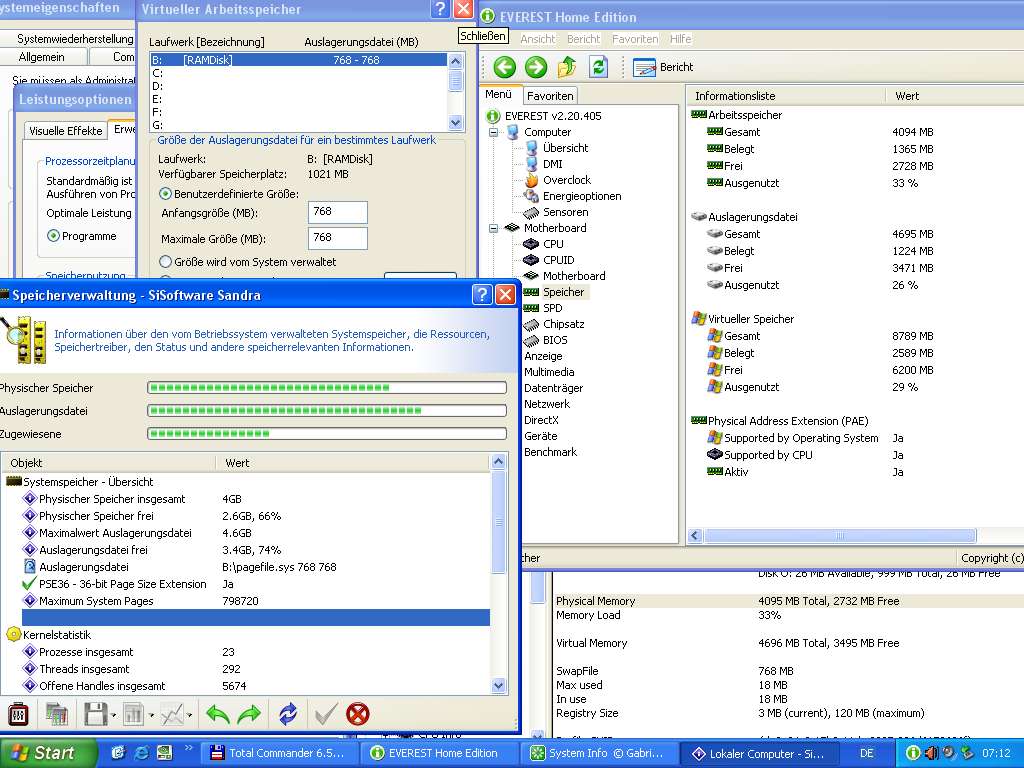
Task: Click the bar chart report icon in Sandra
Action: coord(133,714)
